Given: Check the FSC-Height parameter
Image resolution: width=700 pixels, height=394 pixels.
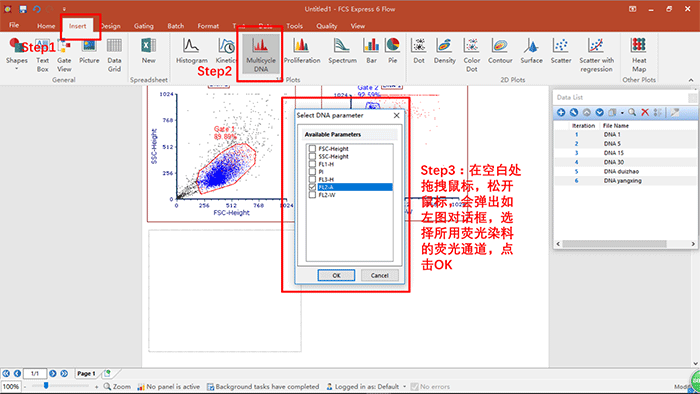Looking at the screenshot, I should click(x=312, y=149).
